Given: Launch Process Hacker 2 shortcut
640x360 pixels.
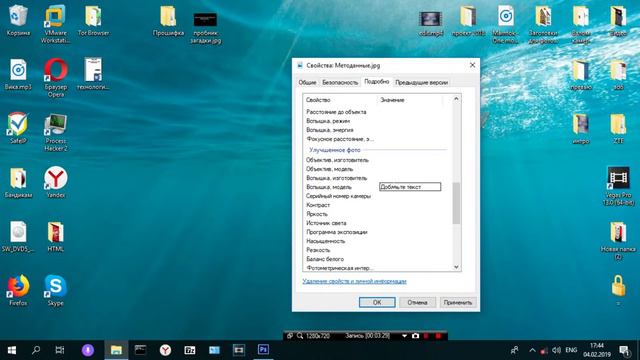Looking at the screenshot, I should coord(56,132).
